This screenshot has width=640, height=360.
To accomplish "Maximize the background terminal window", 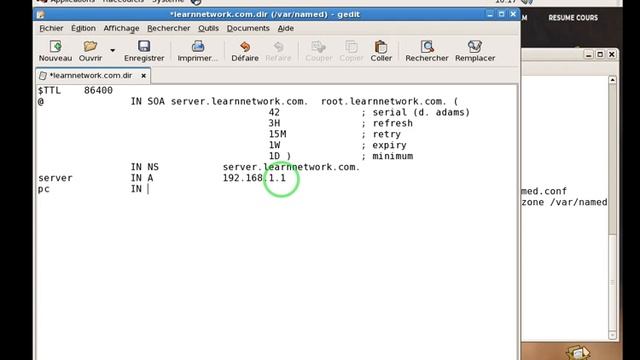I will tap(600, 54).
